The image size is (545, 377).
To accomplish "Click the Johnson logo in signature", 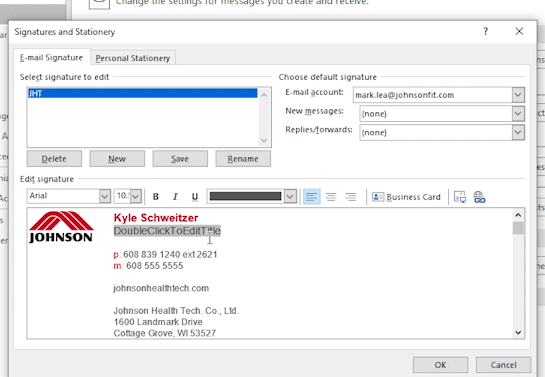I will 61,227.
